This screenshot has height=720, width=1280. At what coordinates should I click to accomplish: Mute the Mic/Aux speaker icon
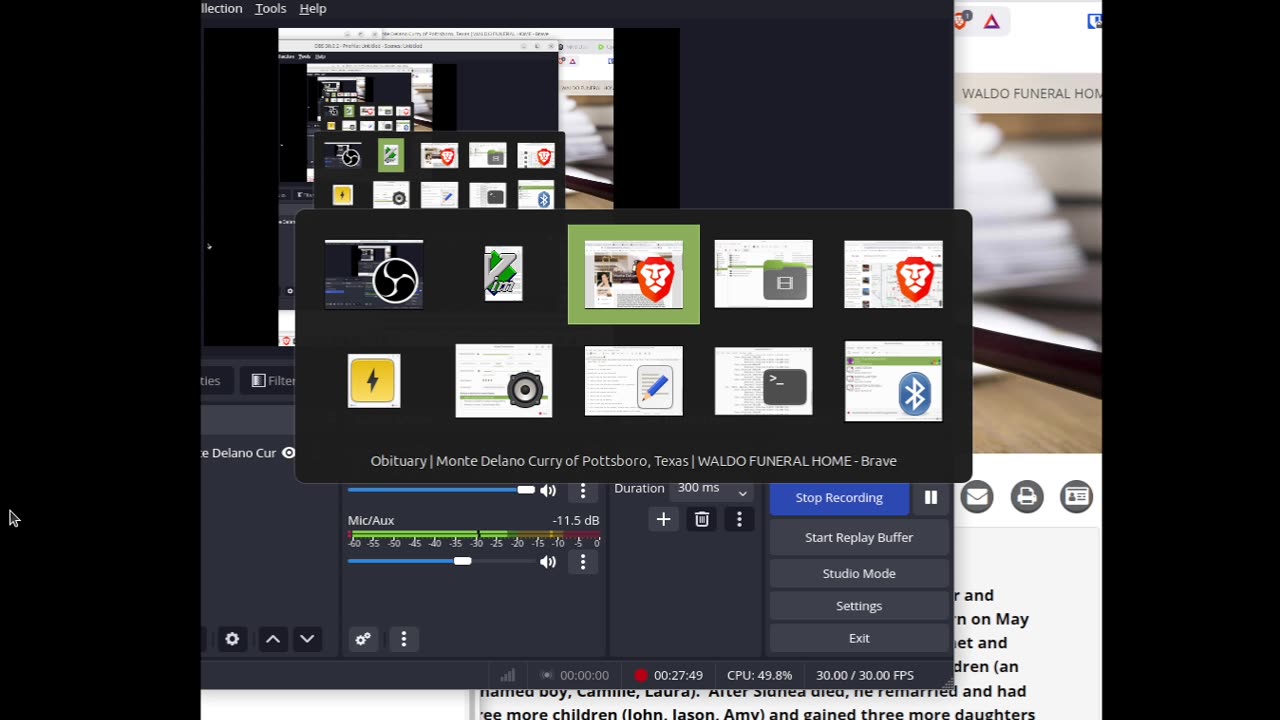pos(548,562)
